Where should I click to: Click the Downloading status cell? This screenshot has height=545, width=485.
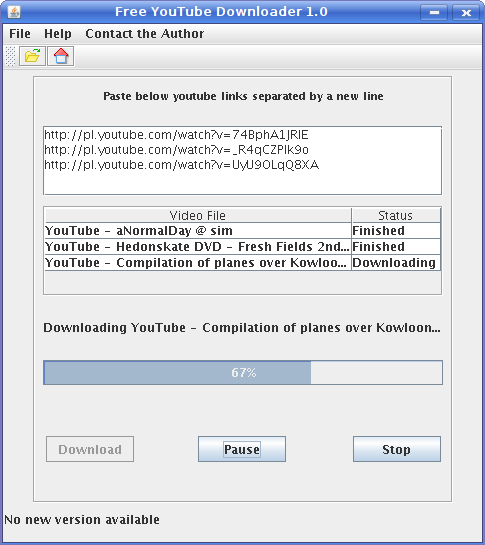coord(396,263)
